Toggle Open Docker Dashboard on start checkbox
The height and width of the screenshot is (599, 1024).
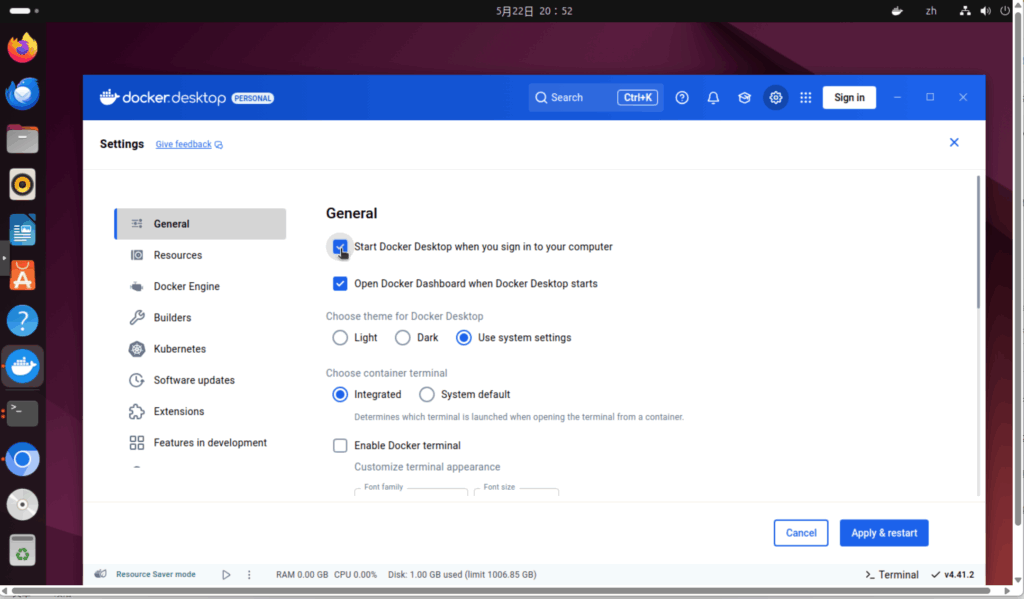pyautogui.click(x=340, y=283)
